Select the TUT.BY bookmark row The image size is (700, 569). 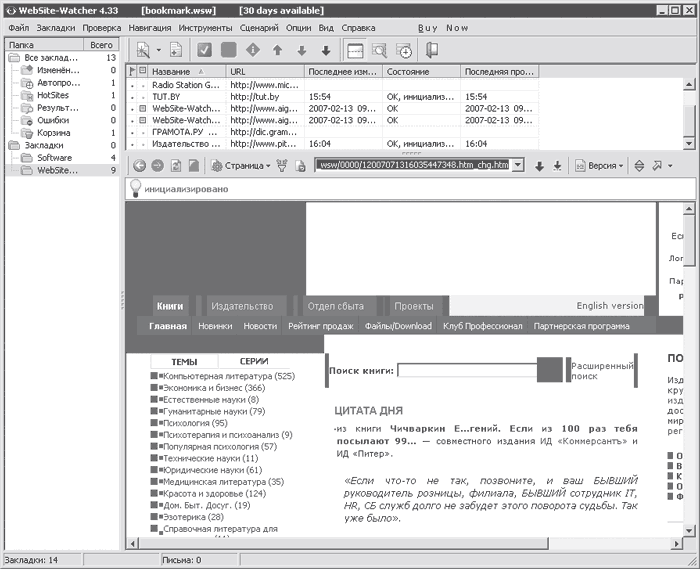[x=333, y=97]
